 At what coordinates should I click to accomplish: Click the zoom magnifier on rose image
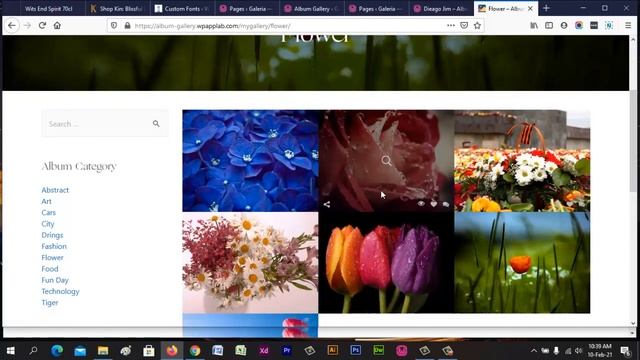coord(386,160)
